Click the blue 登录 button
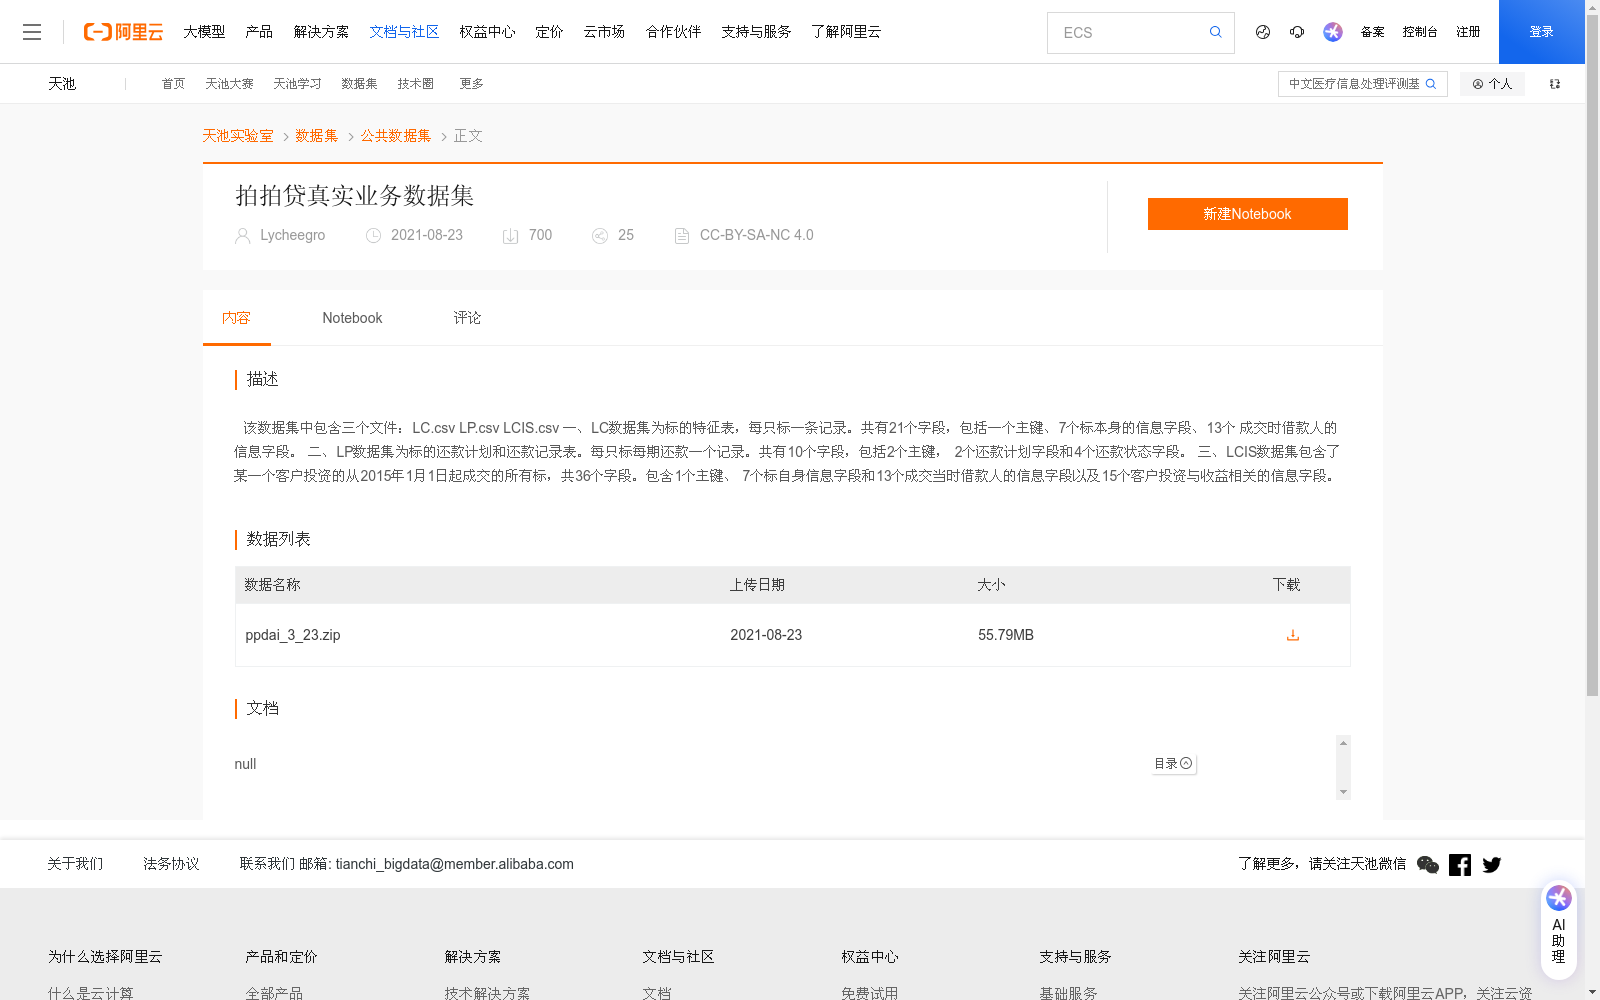This screenshot has height=1000, width=1600. [1542, 32]
